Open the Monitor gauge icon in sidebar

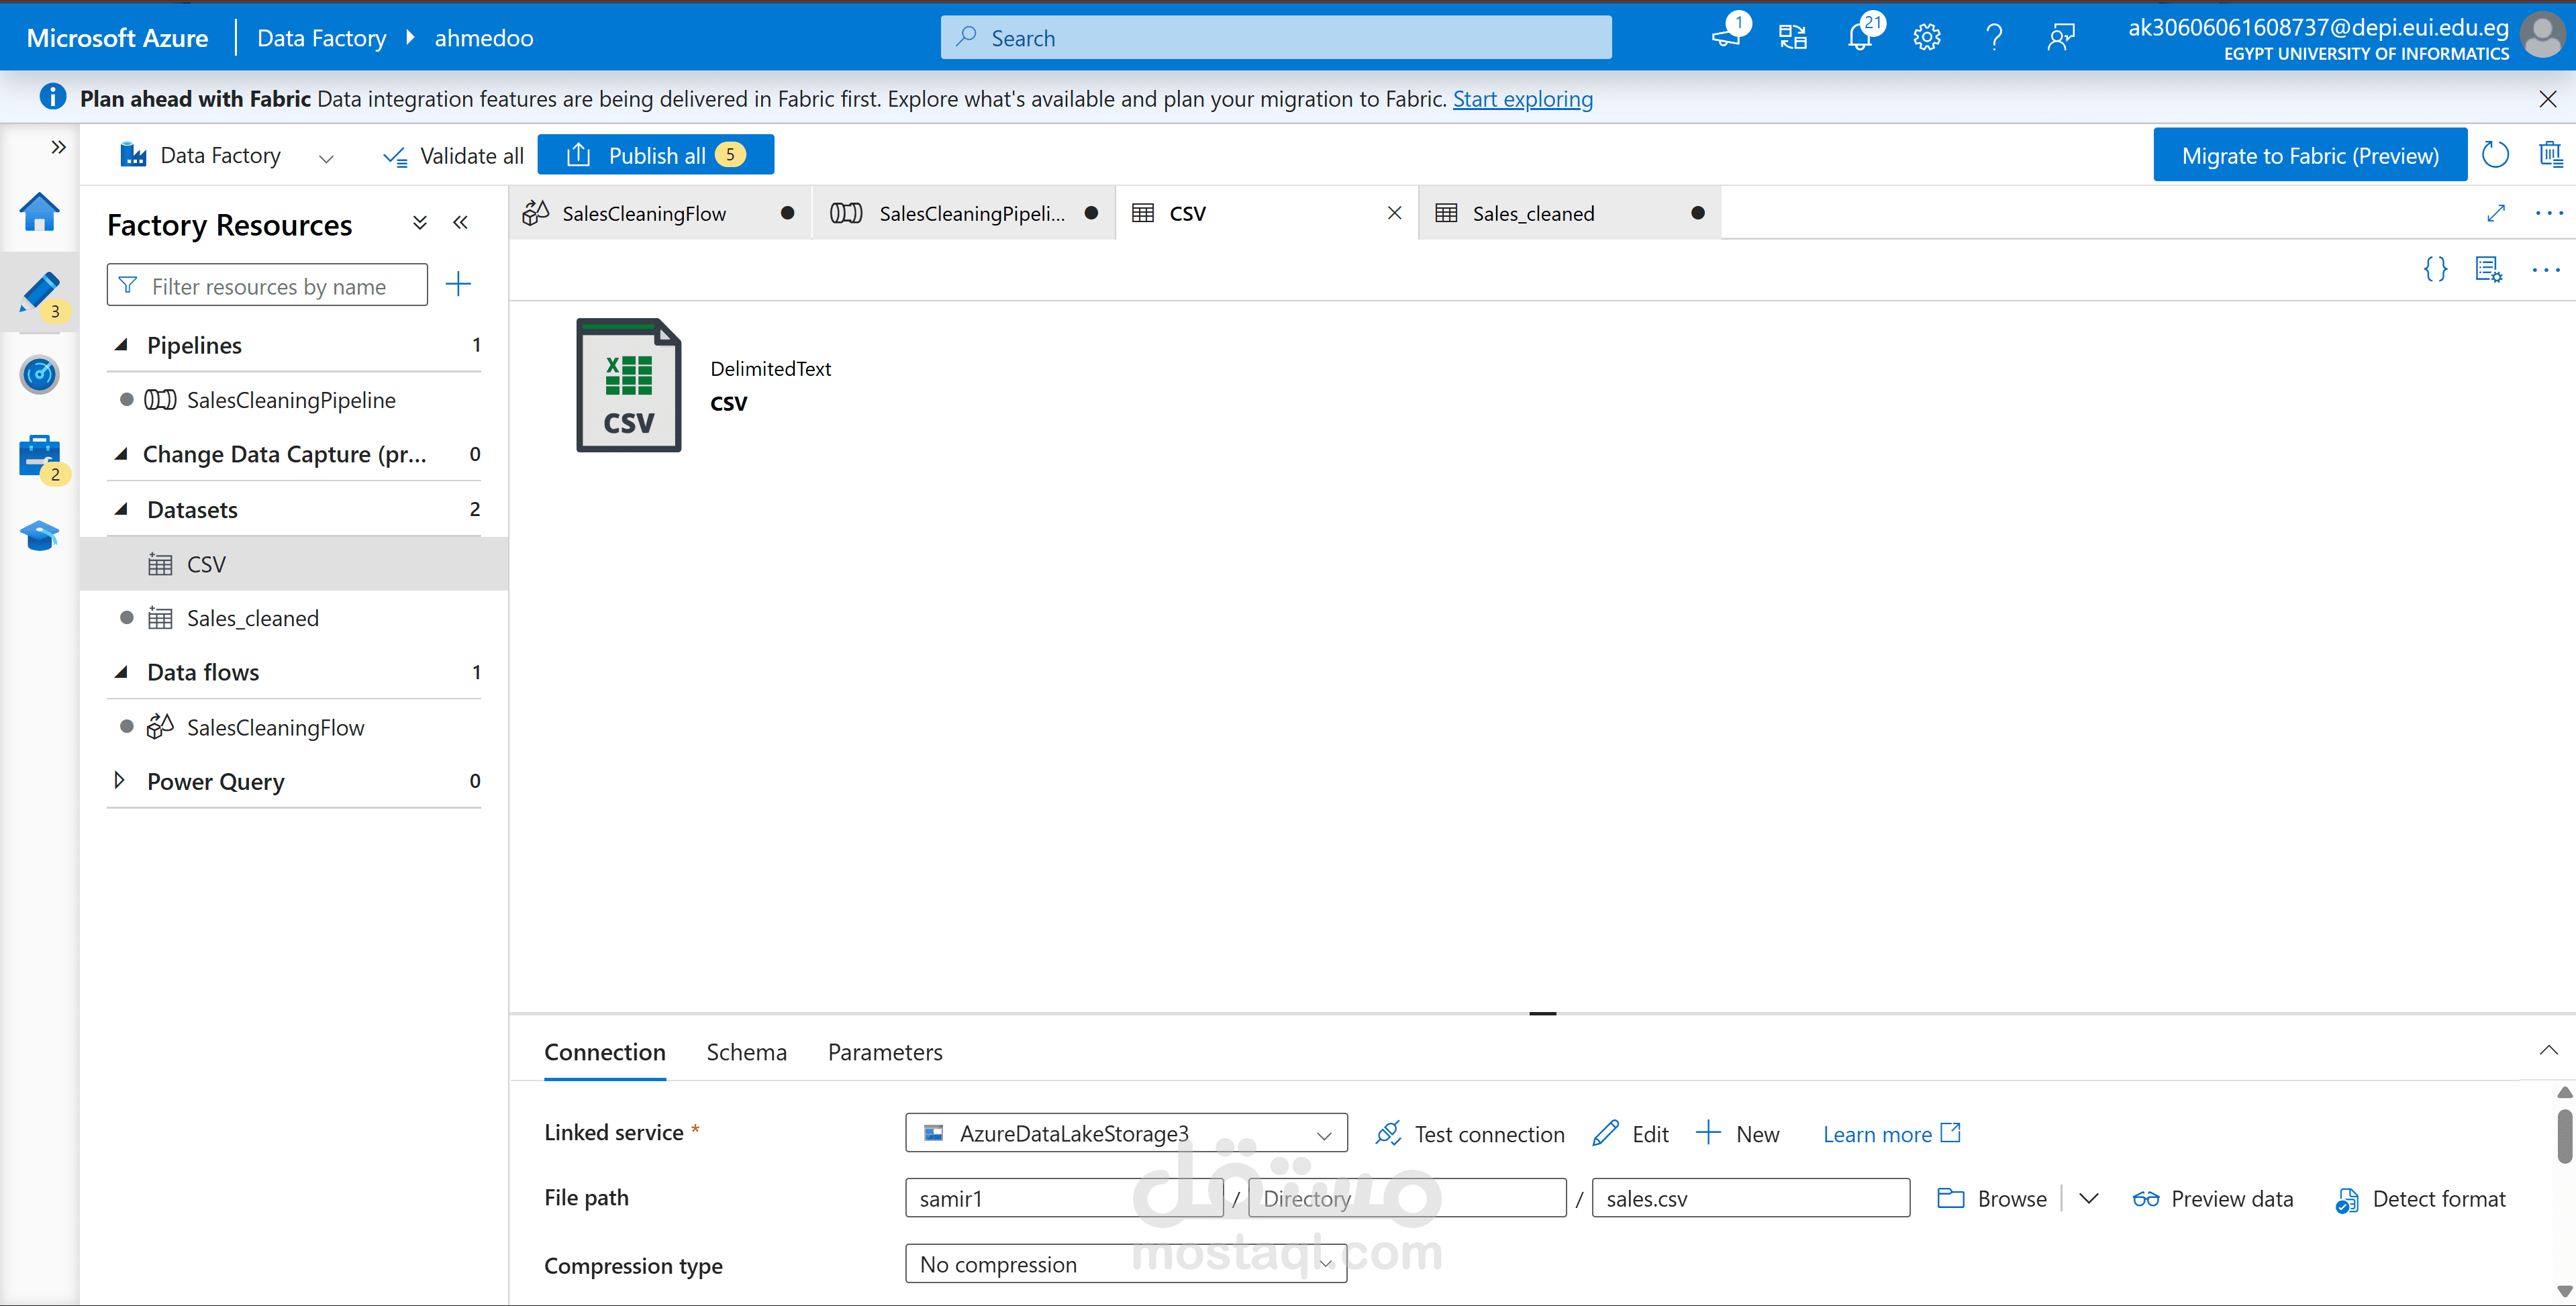39,375
